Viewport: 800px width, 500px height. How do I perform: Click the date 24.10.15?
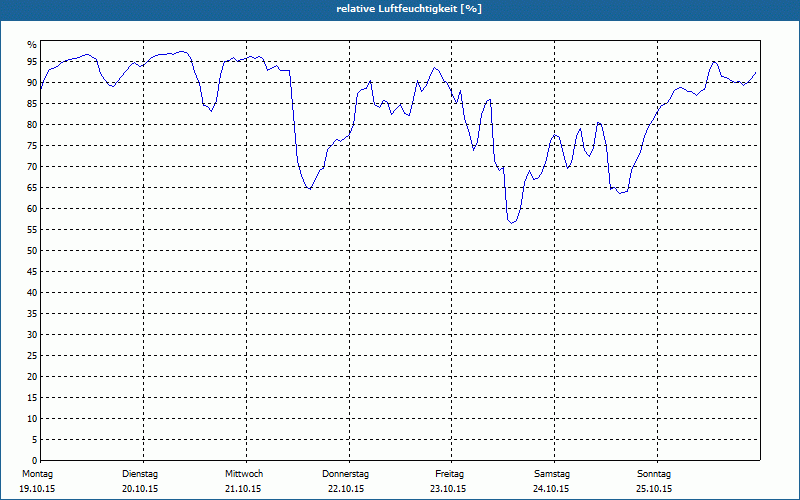click(551, 489)
